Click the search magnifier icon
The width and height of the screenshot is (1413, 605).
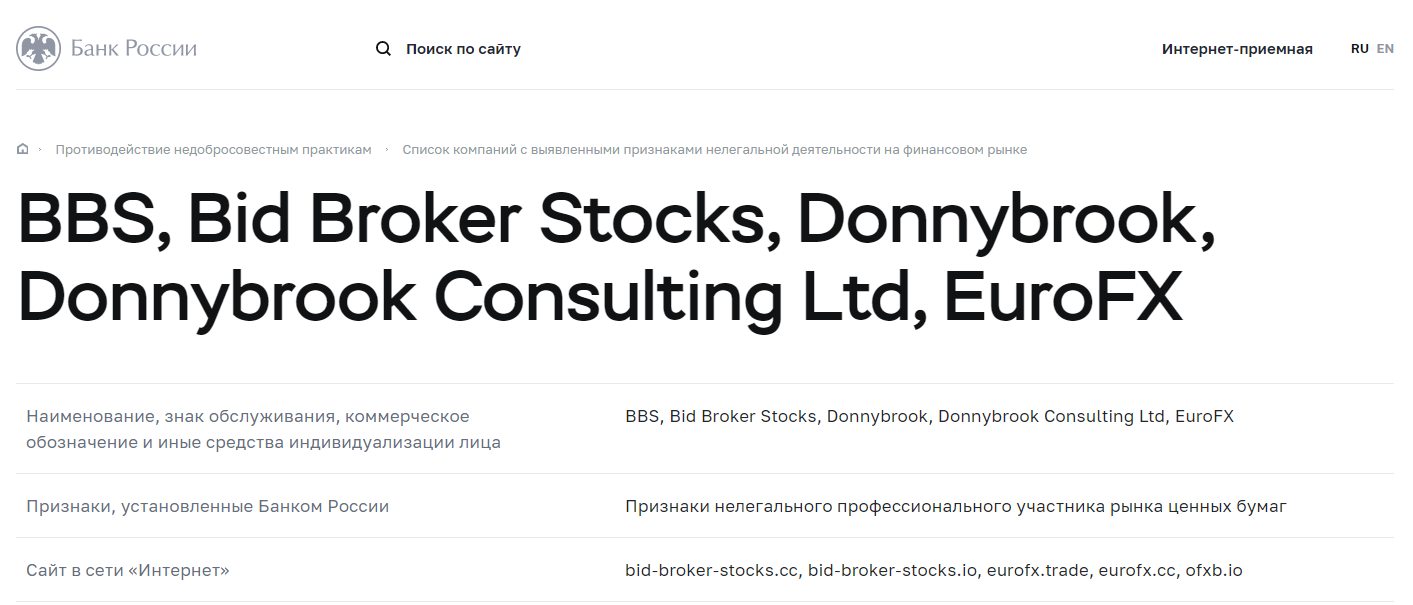[383, 48]
